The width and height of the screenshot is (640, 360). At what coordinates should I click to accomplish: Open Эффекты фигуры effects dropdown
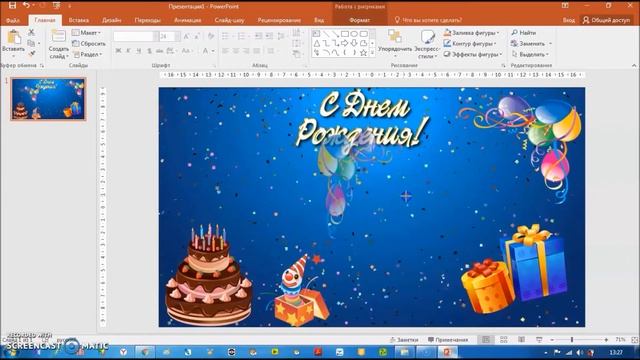pos(473,54)
